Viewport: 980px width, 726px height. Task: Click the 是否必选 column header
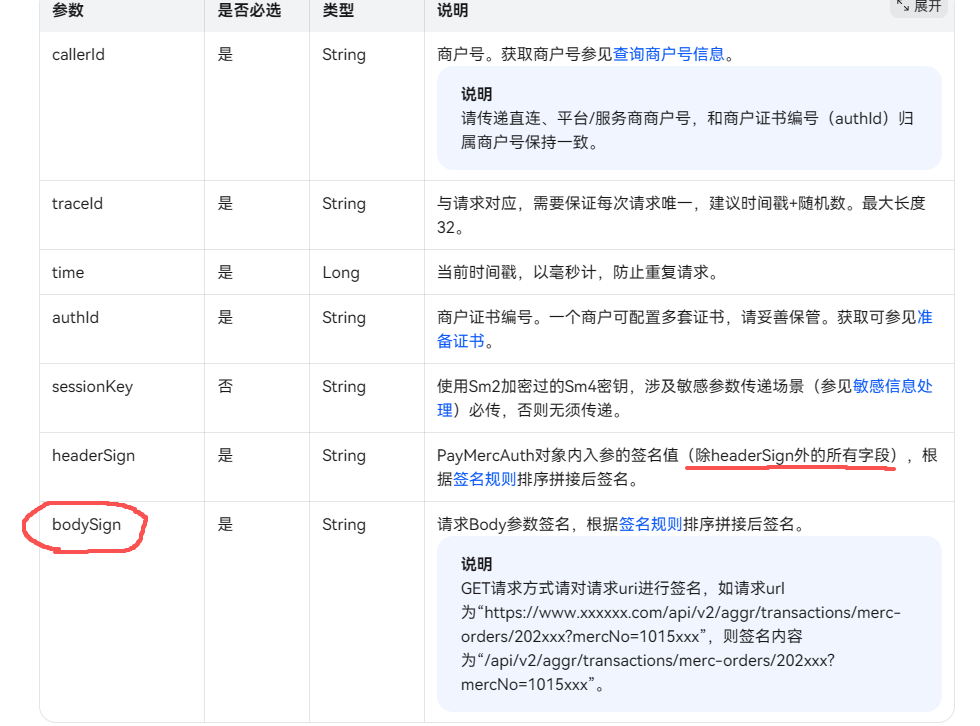coord(249,11)
